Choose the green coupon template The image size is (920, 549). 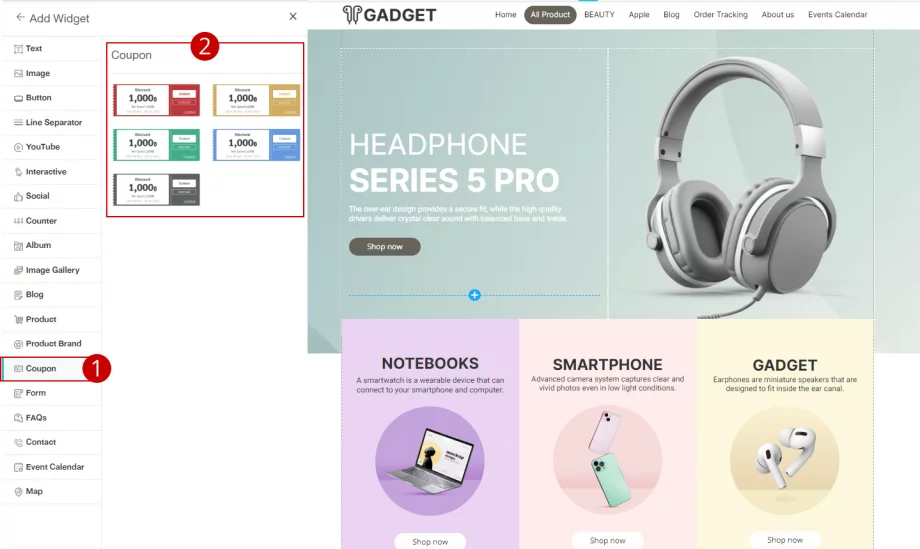(157, 145)
